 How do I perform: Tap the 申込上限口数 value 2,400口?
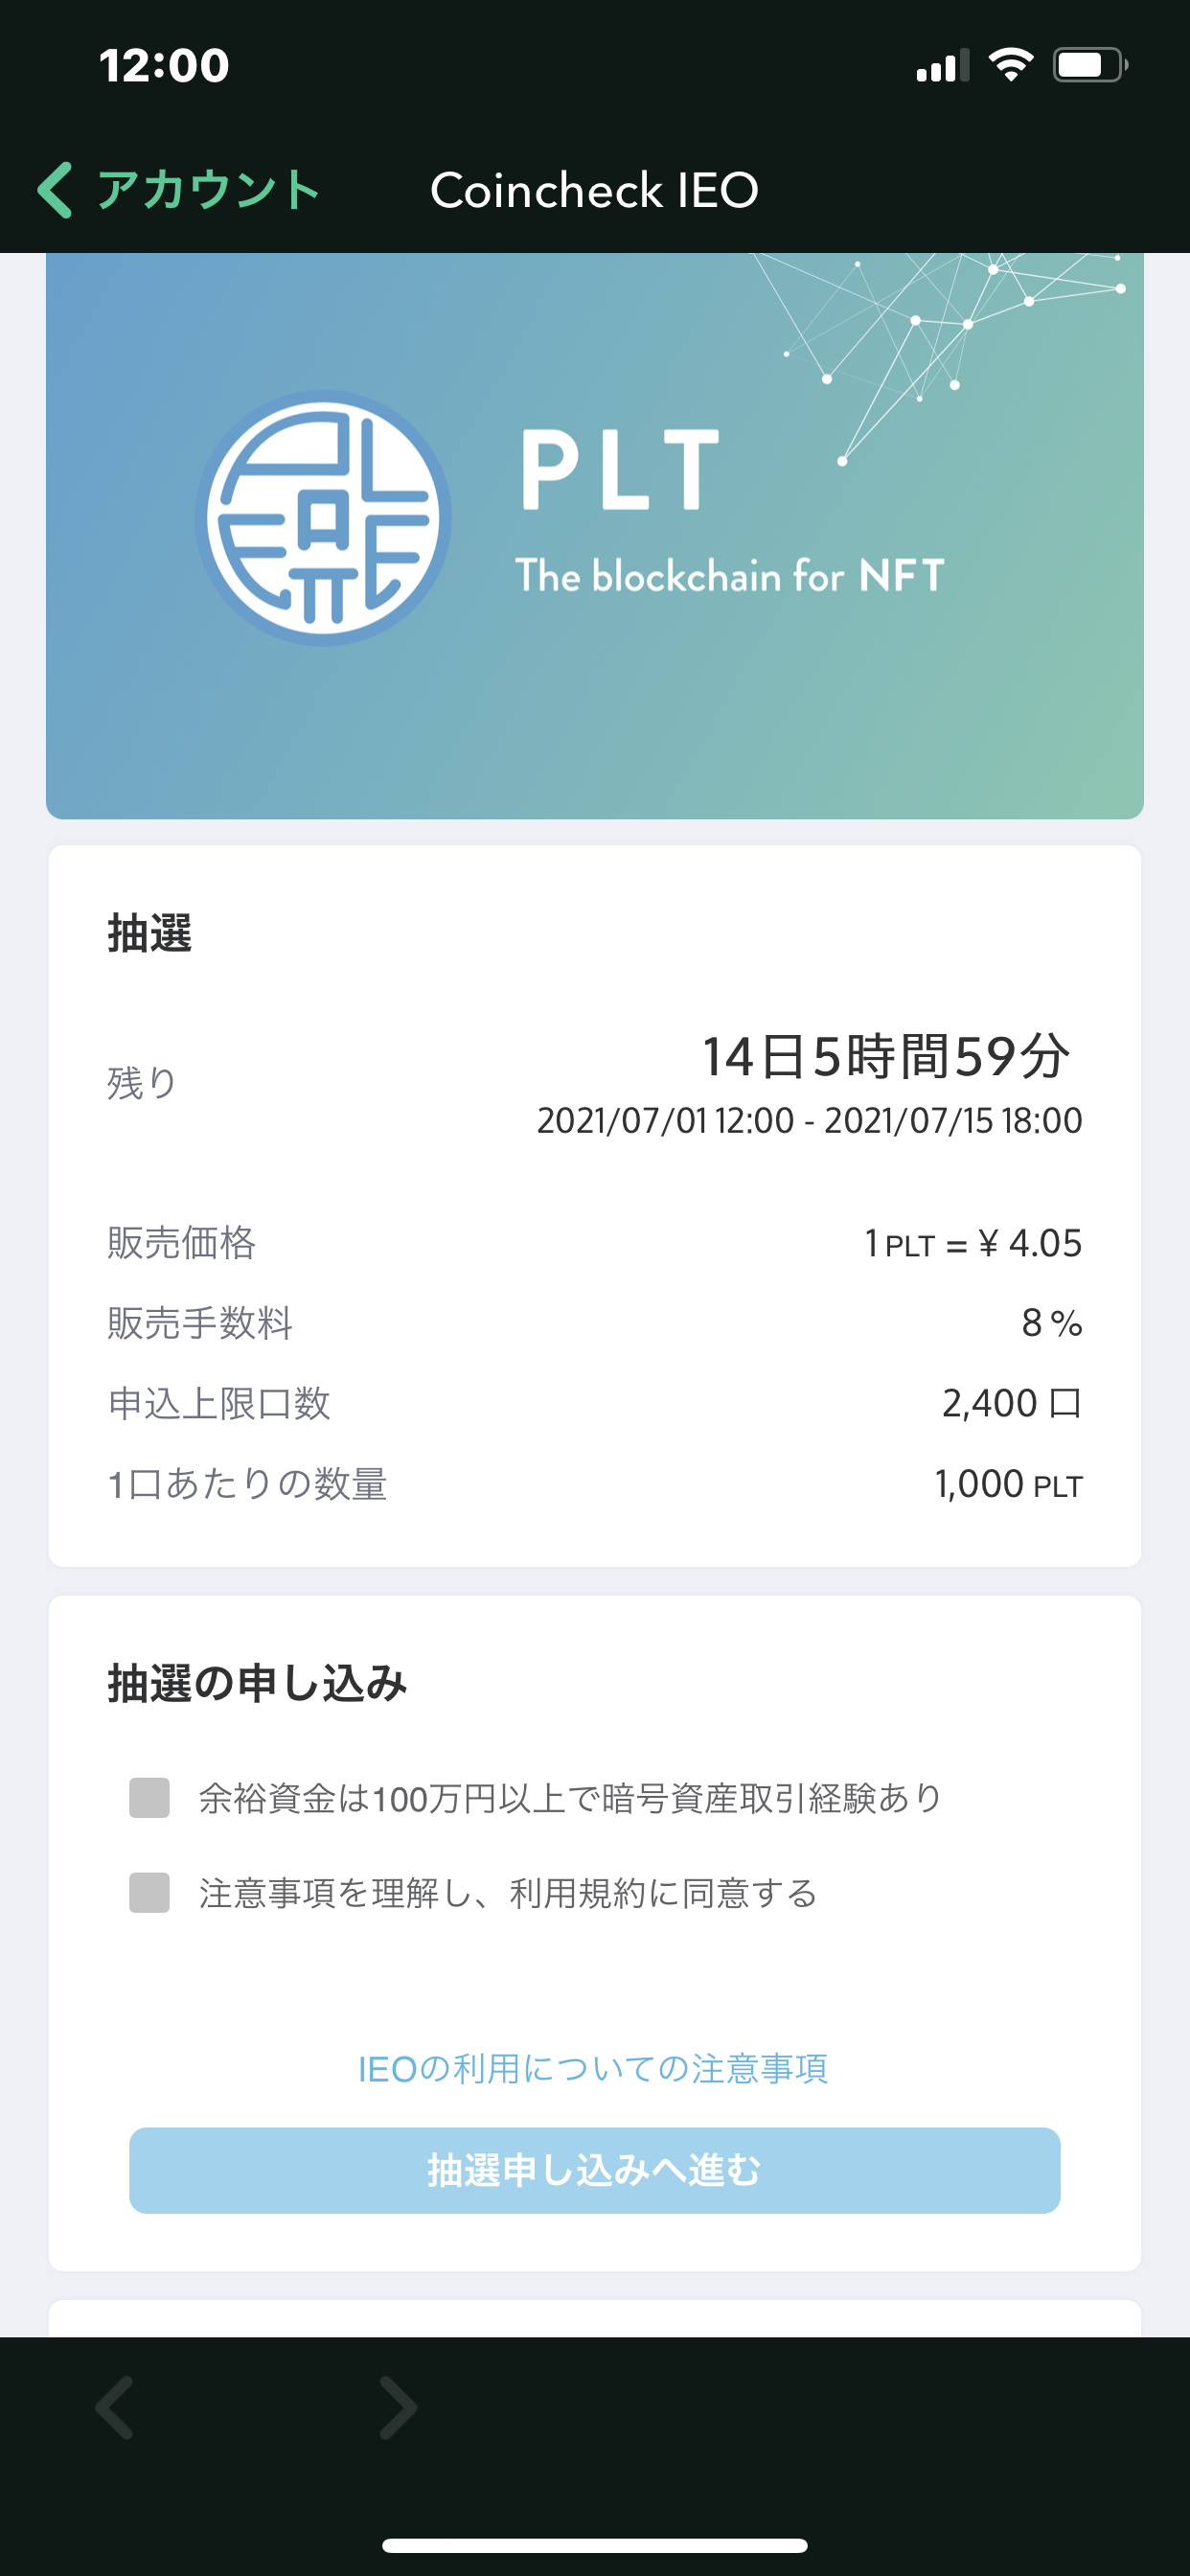tap(1010, 1403)
